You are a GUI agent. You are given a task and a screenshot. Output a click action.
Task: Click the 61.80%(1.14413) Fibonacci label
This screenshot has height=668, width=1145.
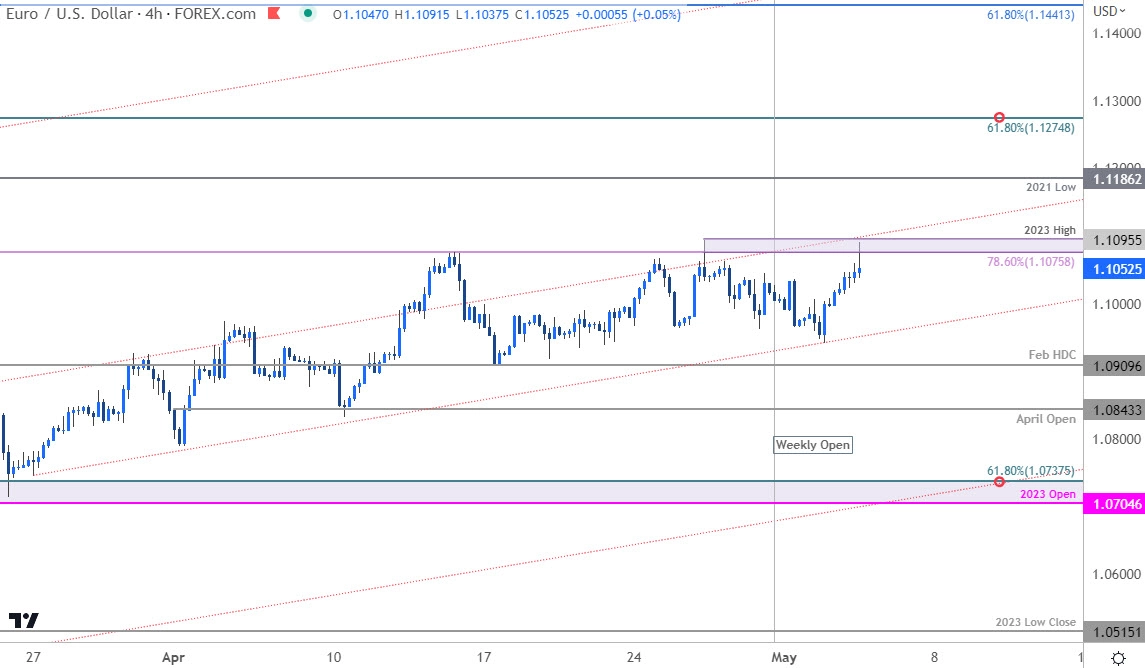pos(1031,15)
